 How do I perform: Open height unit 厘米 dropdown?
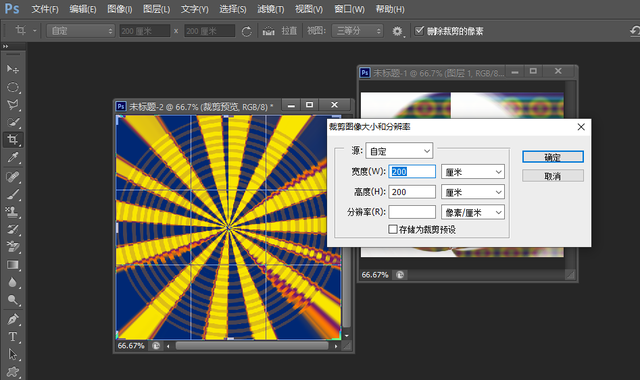tap(473, 192)
